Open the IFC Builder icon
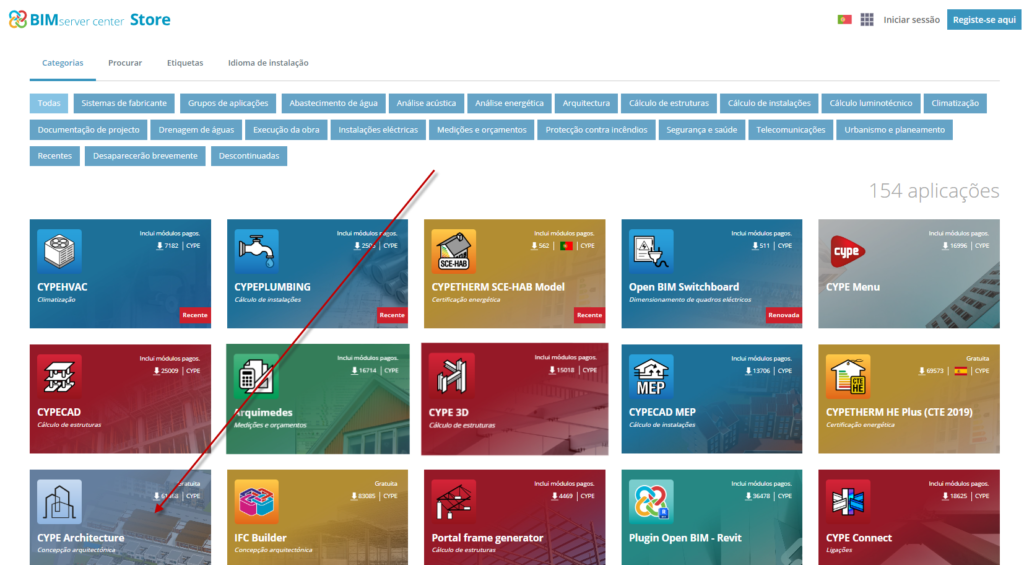This screenshot has height=565, width=1024. 256,501
